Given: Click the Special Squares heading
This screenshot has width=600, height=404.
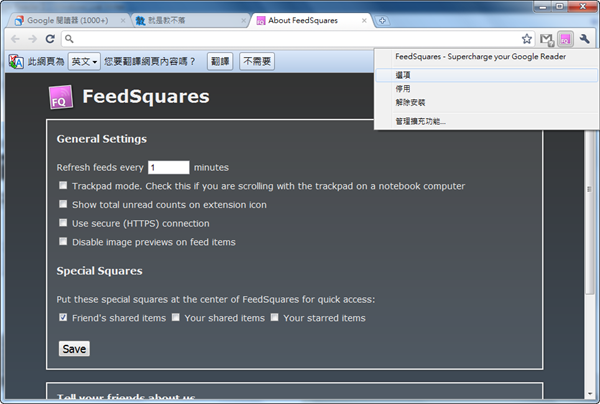Looking at the screenshot, I should pos(99,271).
